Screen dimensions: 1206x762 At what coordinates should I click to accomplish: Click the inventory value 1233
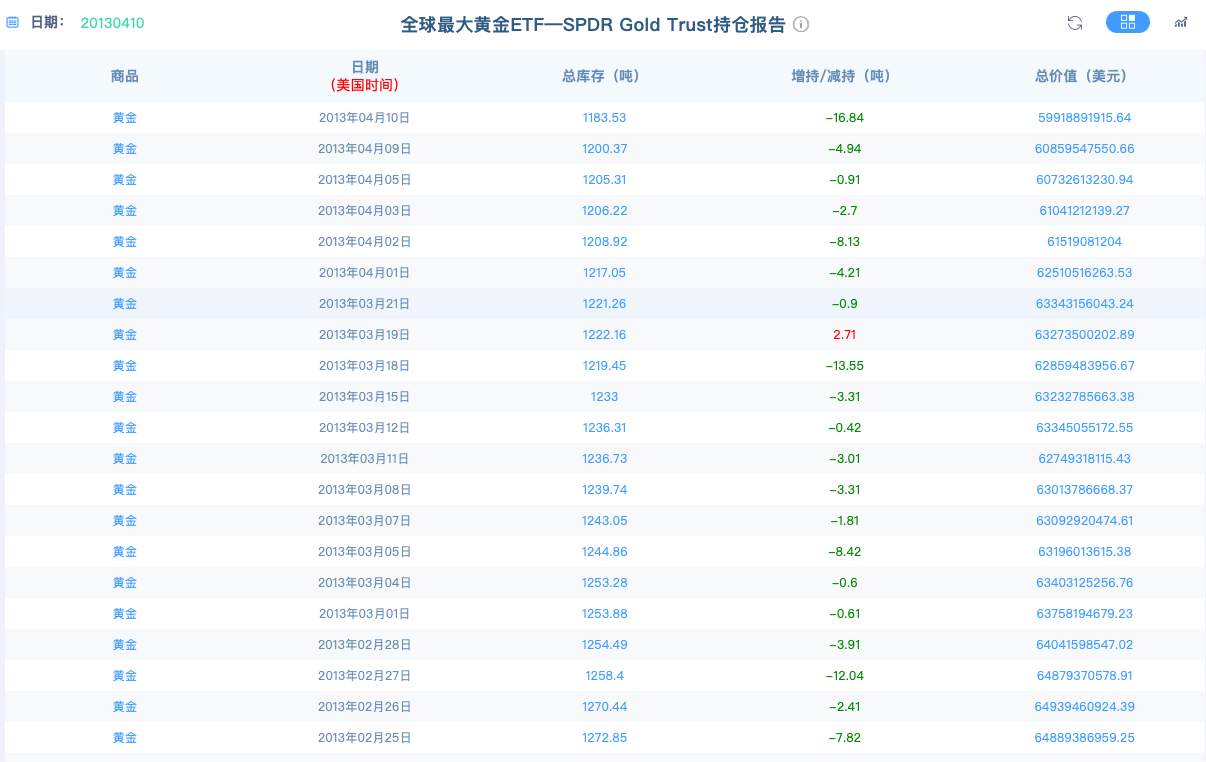click(604, 397)
